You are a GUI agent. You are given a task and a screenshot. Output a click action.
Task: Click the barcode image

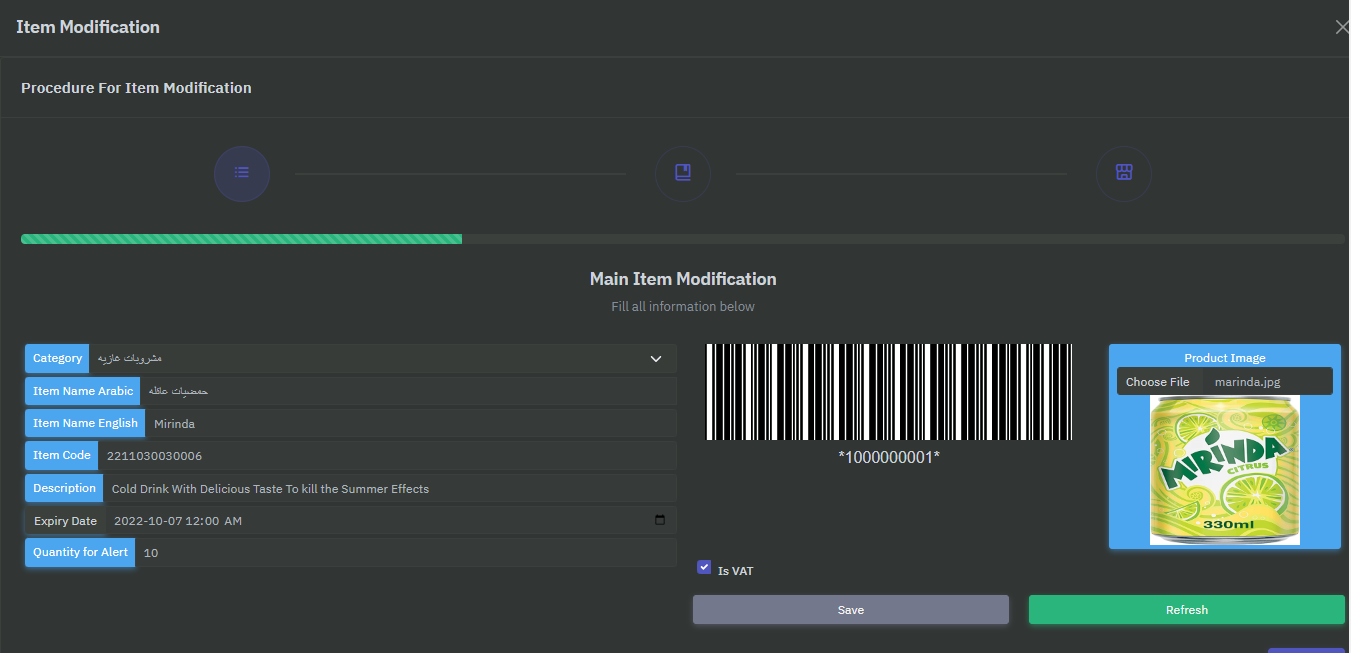[x=889, y=392]
